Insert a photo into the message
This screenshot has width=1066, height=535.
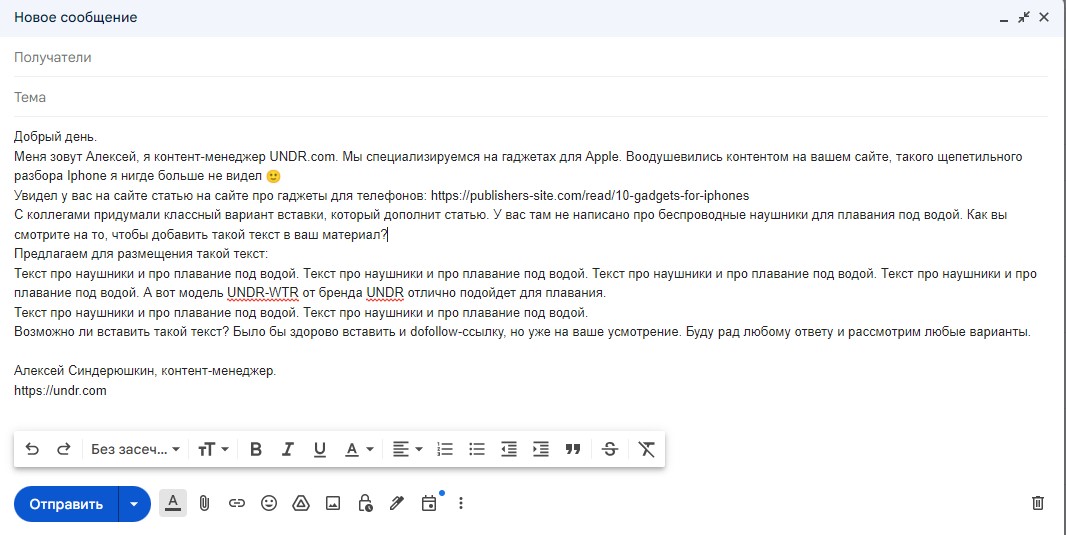coord(333,503)
